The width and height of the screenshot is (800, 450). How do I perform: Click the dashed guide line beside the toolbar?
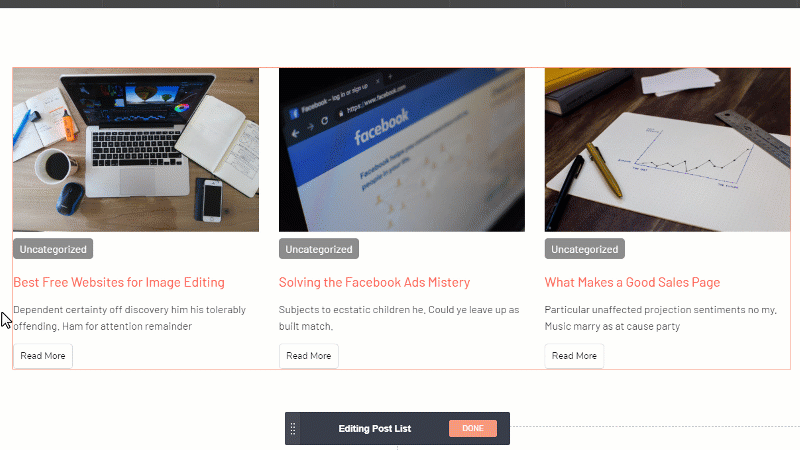pos(650,427)
